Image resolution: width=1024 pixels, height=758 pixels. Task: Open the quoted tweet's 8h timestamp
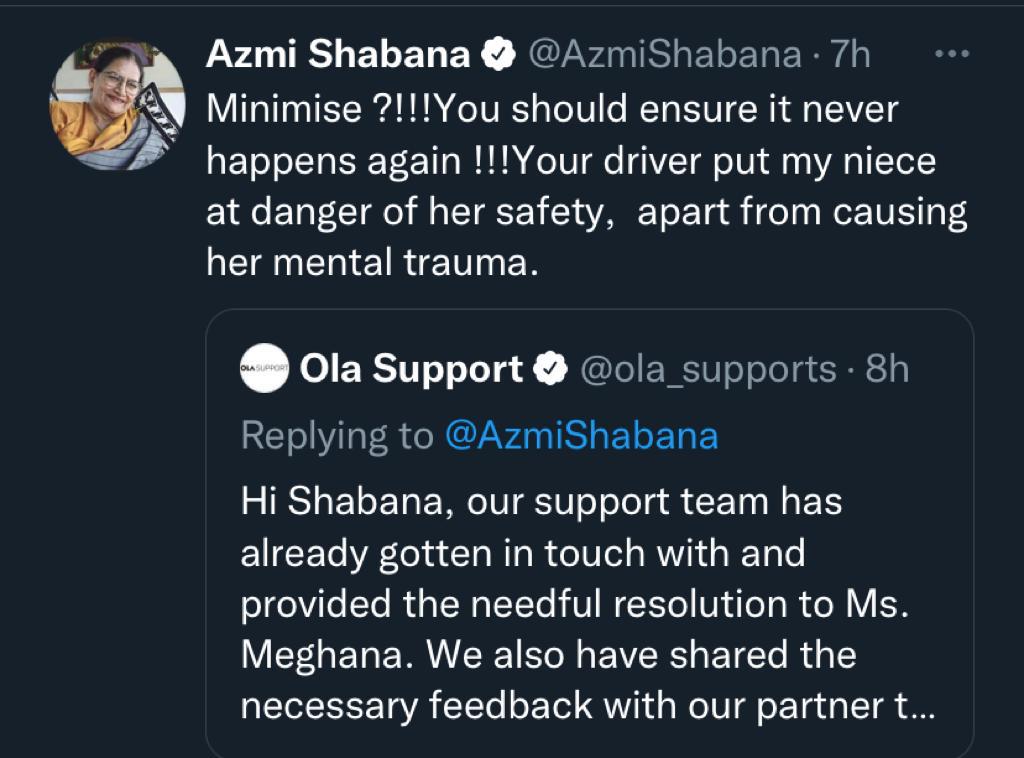[x=887, y=370]
